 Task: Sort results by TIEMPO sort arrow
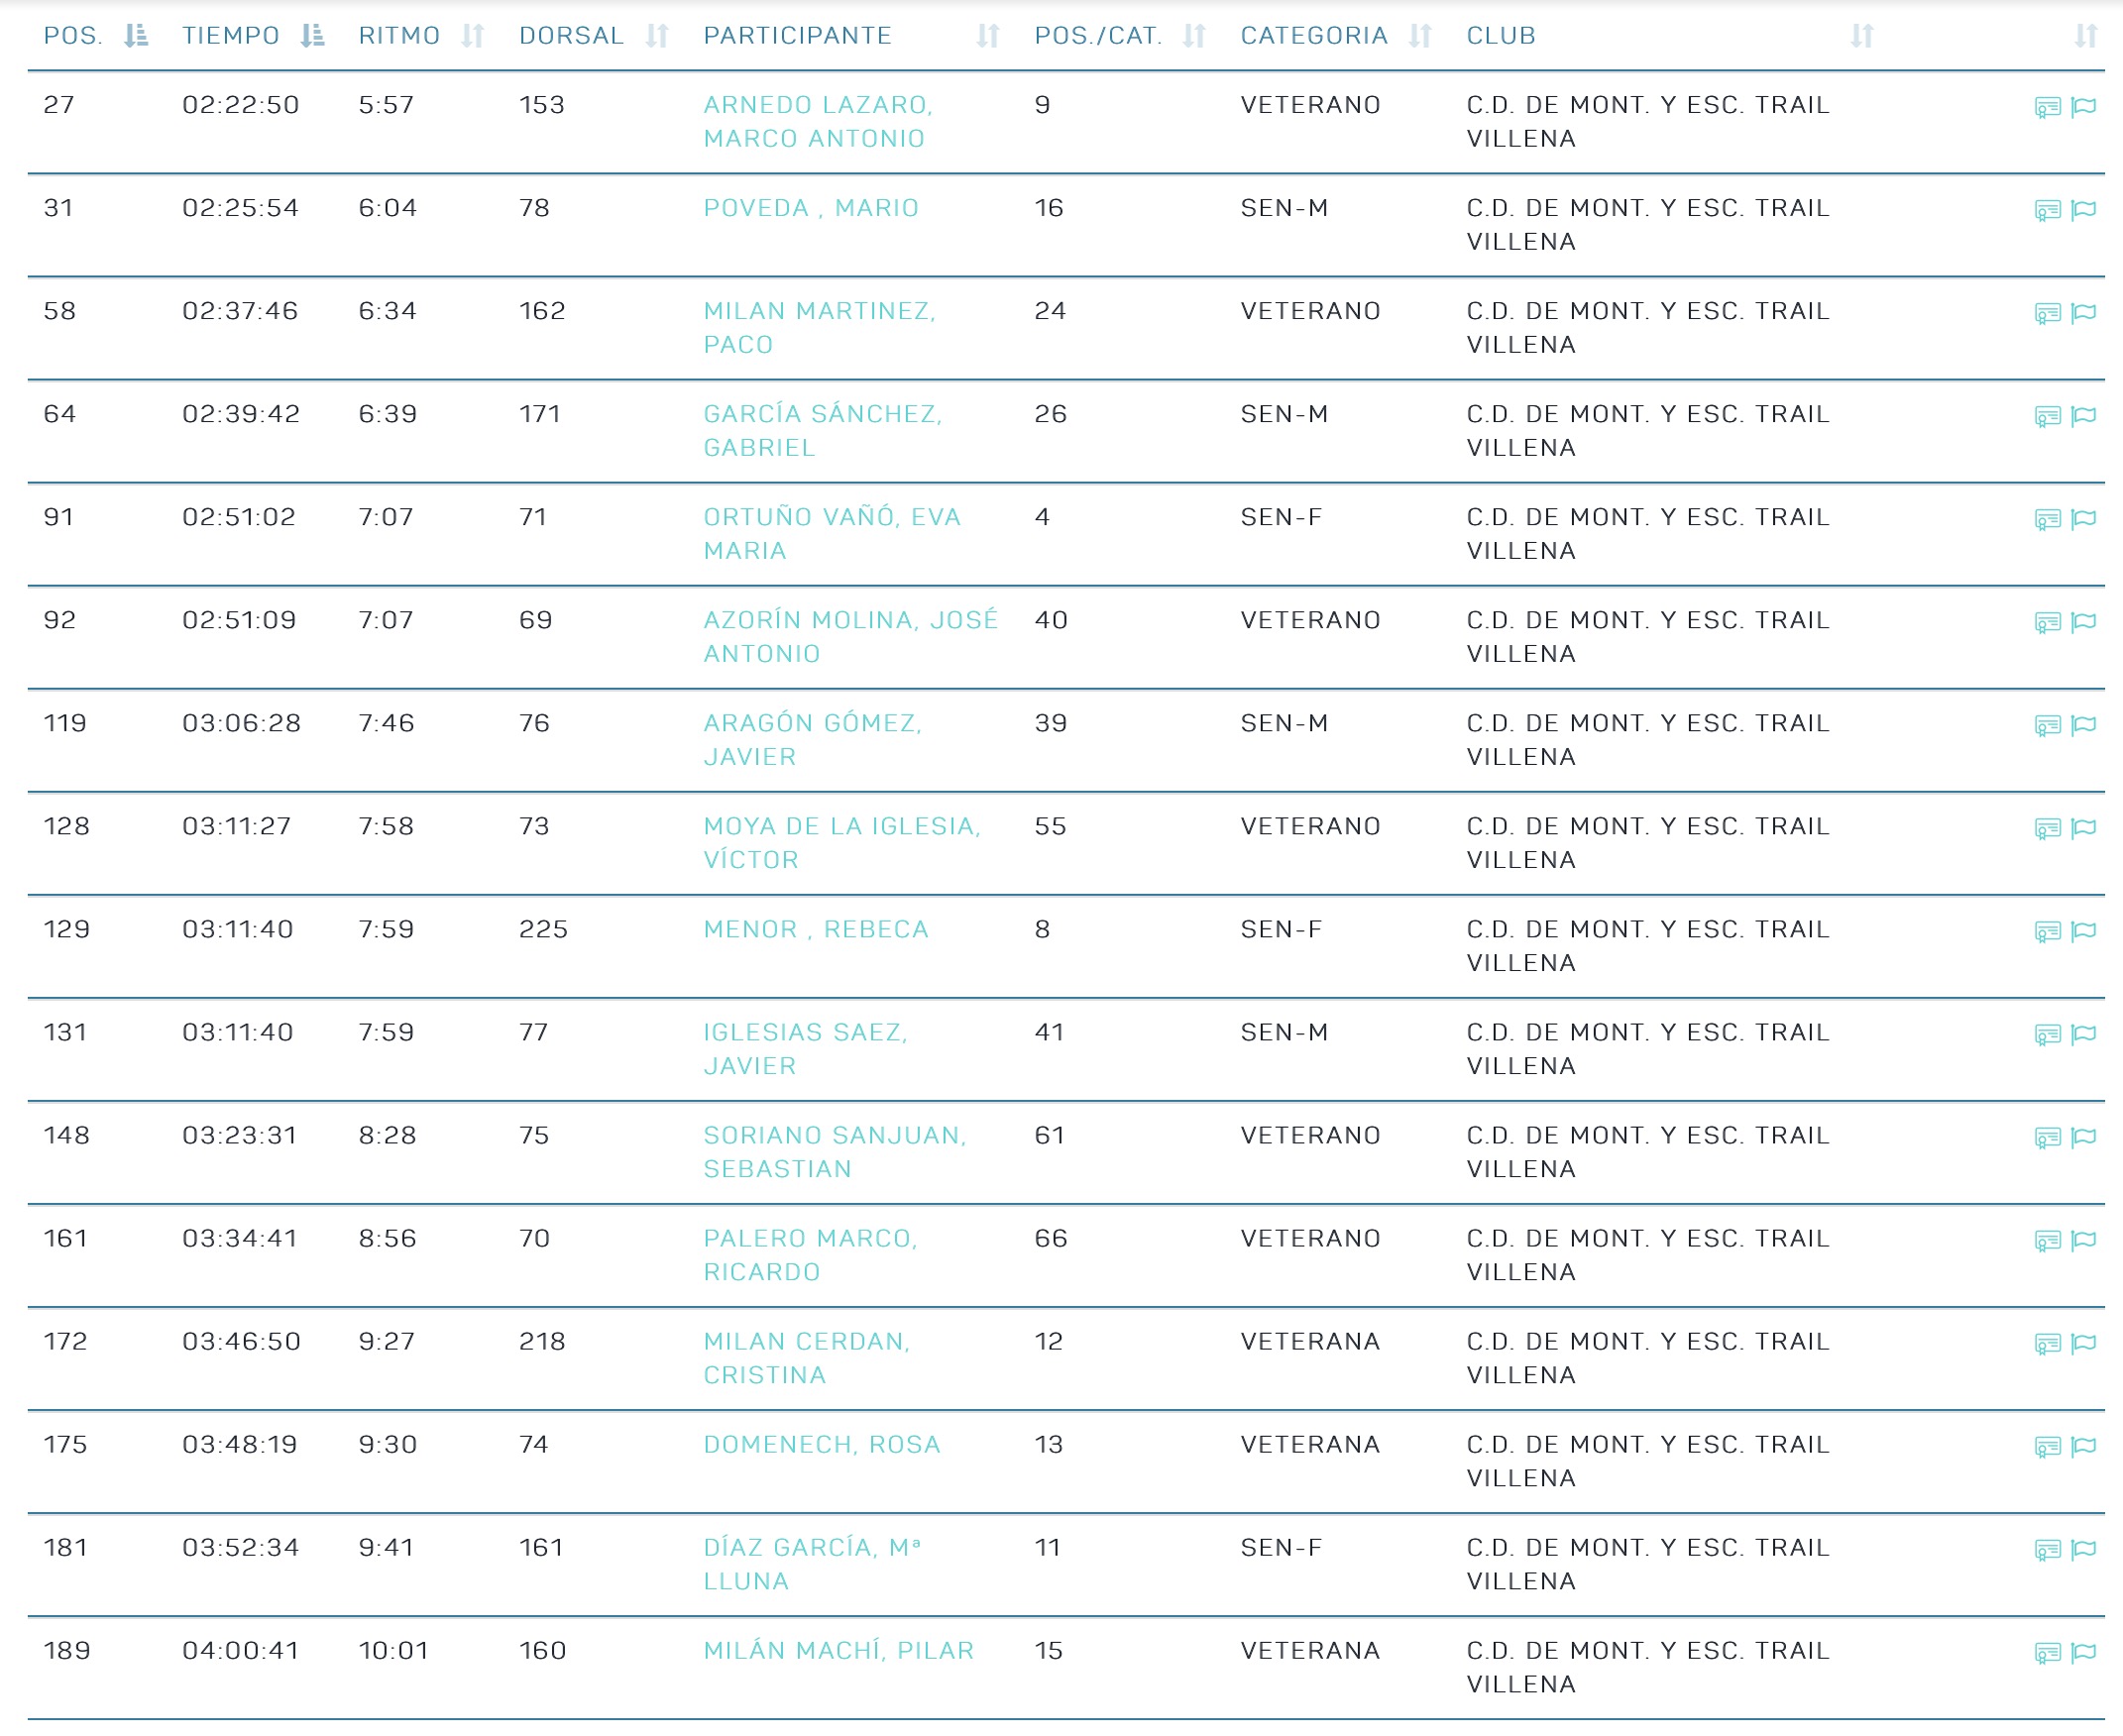312,36
